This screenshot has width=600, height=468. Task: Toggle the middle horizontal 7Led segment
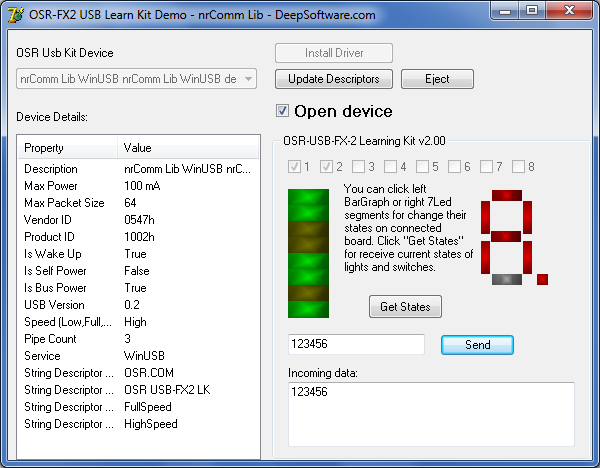[506, 236]
